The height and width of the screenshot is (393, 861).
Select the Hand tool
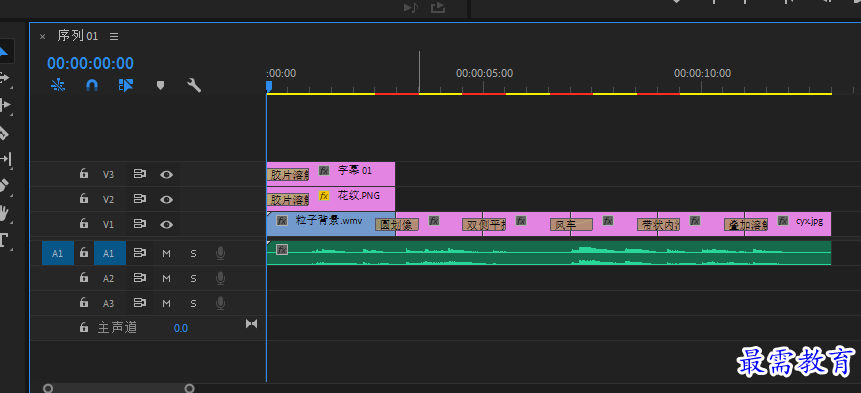(4, 212)
